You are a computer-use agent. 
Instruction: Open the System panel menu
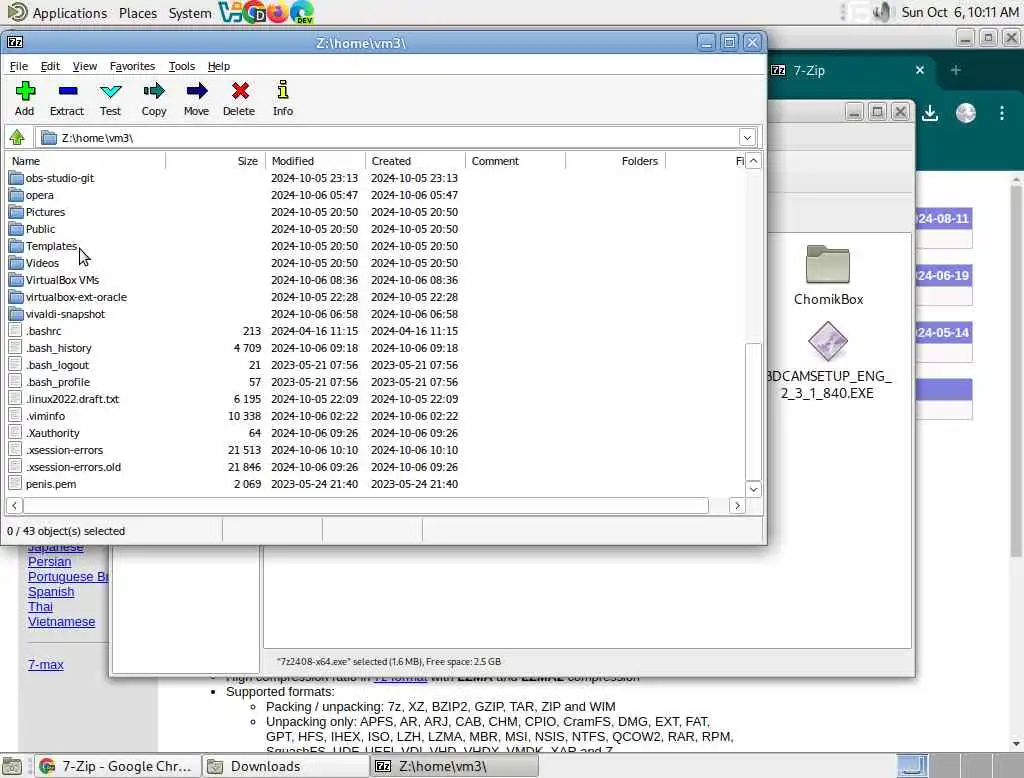coord(189,13)
